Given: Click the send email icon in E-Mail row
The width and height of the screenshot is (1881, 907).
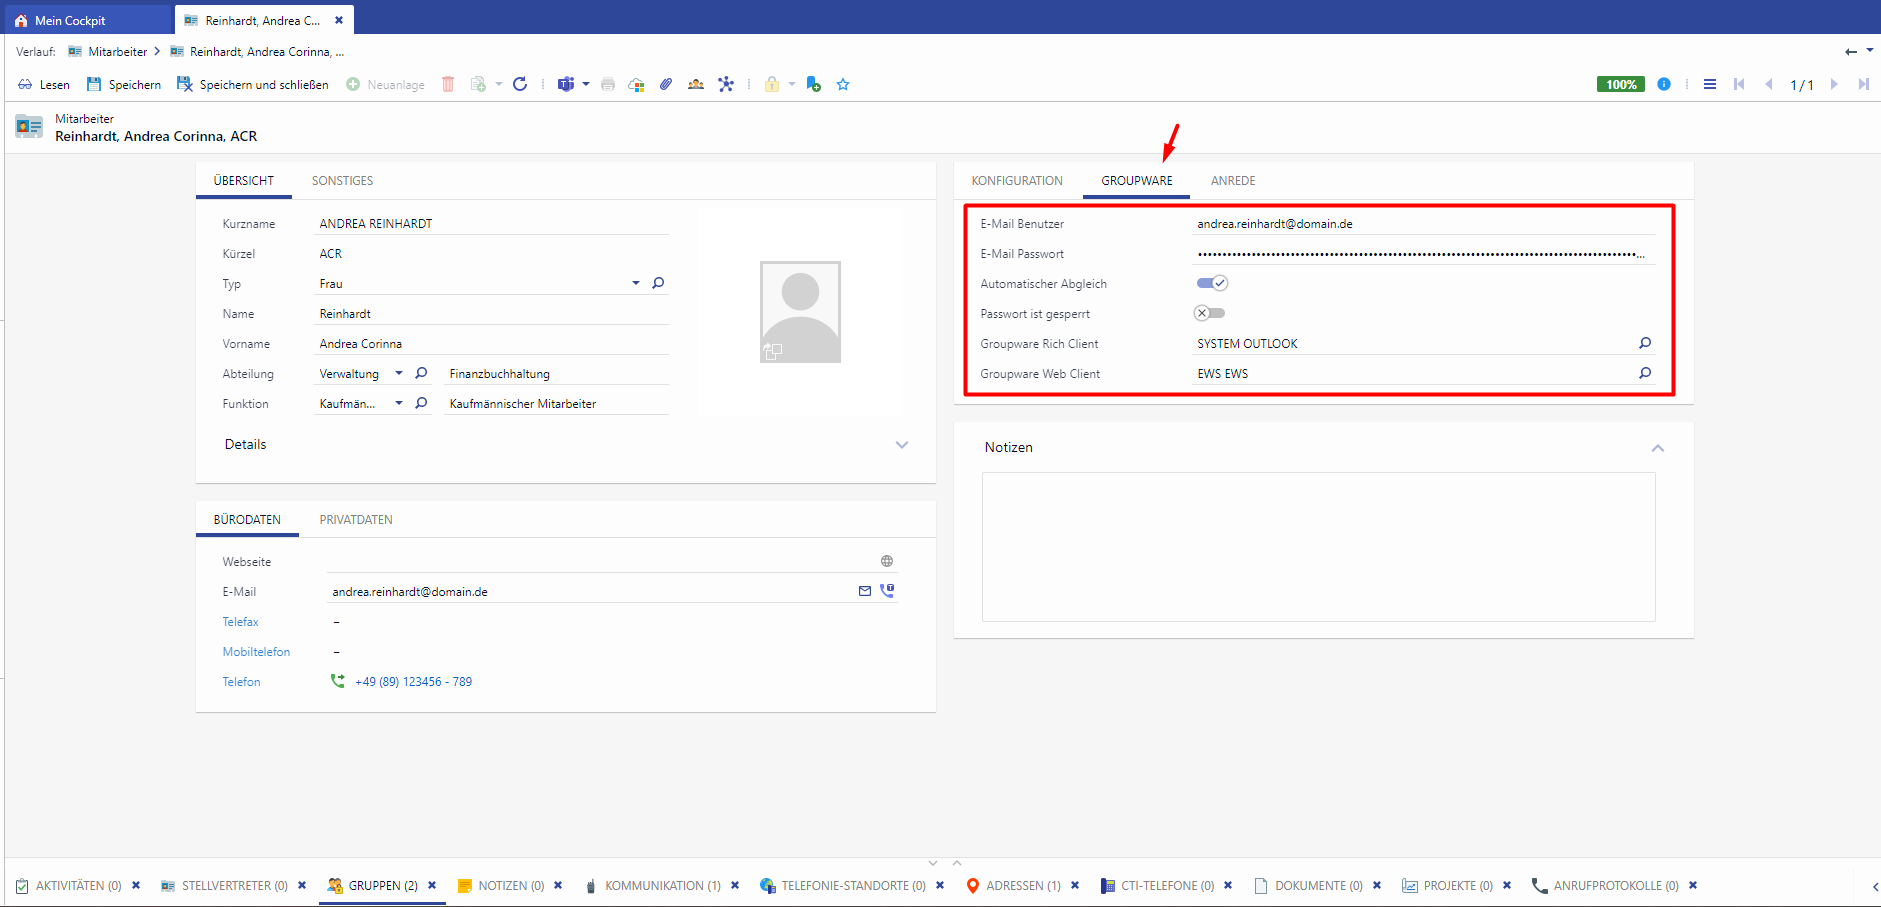Looking at the screenshot, I should point(865,591).
